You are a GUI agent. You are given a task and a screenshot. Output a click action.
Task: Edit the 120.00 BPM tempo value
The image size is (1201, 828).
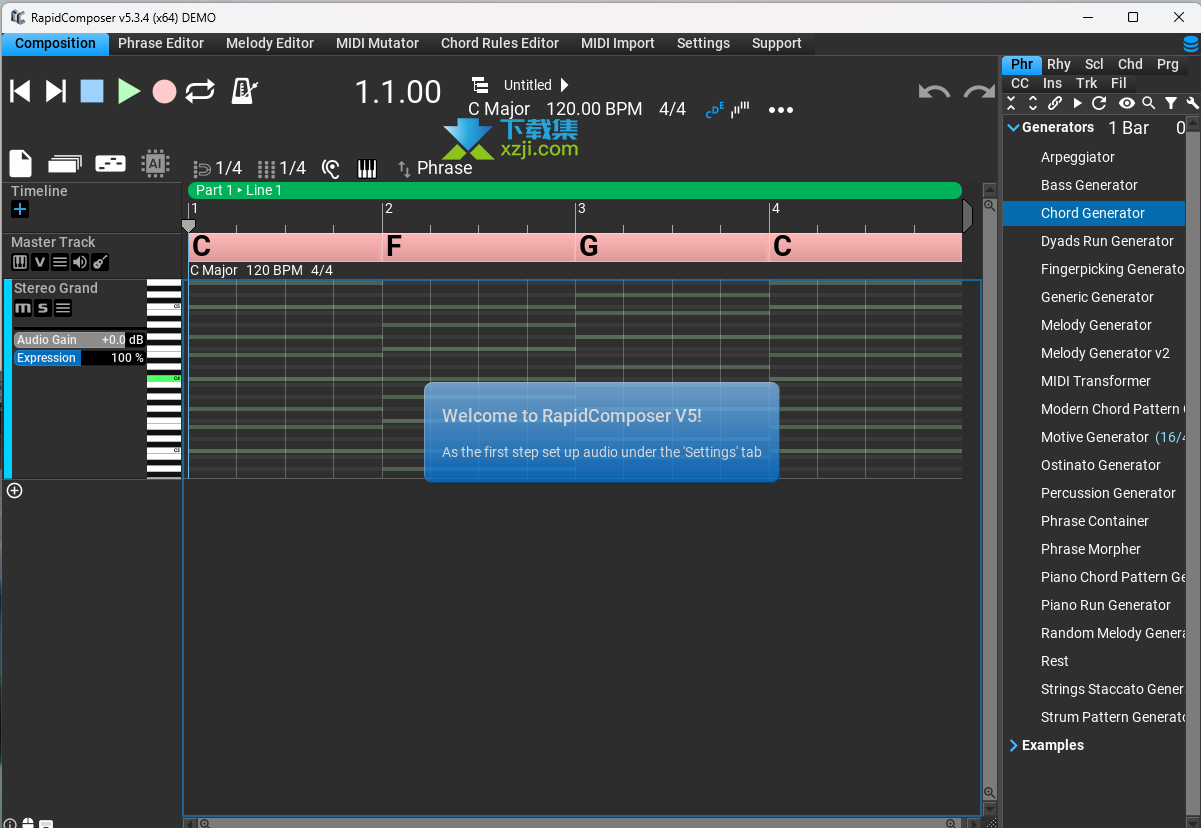click(594, 109)
